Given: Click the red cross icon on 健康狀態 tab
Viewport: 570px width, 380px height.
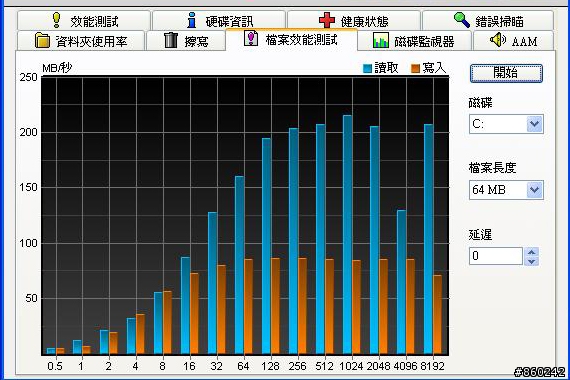Looking at the screenshot, I should 327,20.
